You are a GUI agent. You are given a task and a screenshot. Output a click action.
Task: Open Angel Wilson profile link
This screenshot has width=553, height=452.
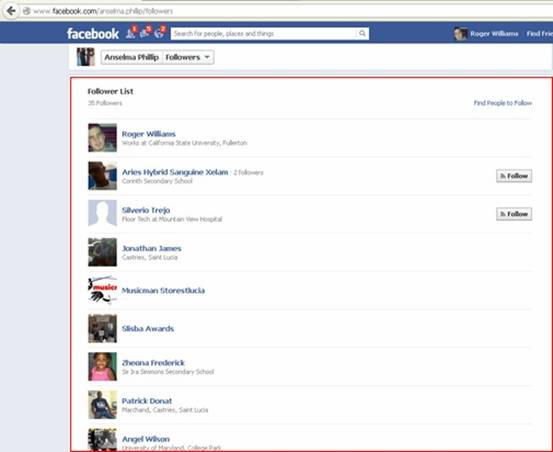146,439
